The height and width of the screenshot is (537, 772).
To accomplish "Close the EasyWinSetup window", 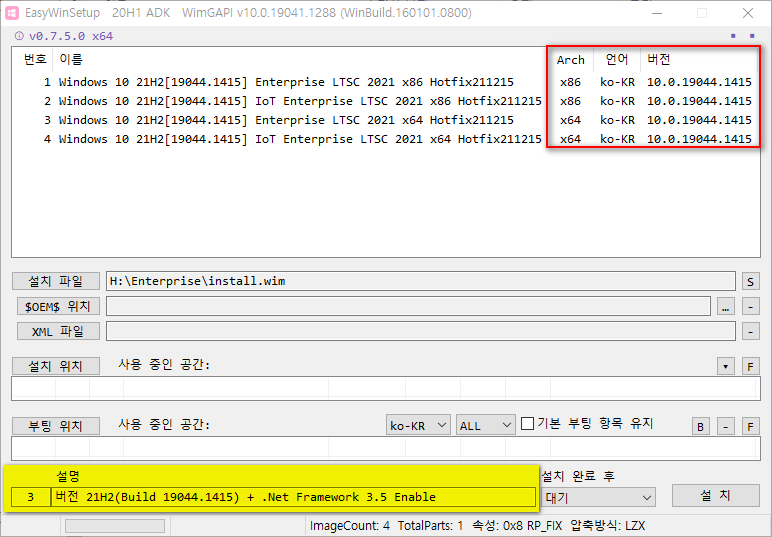I will [x=747, y=13].
